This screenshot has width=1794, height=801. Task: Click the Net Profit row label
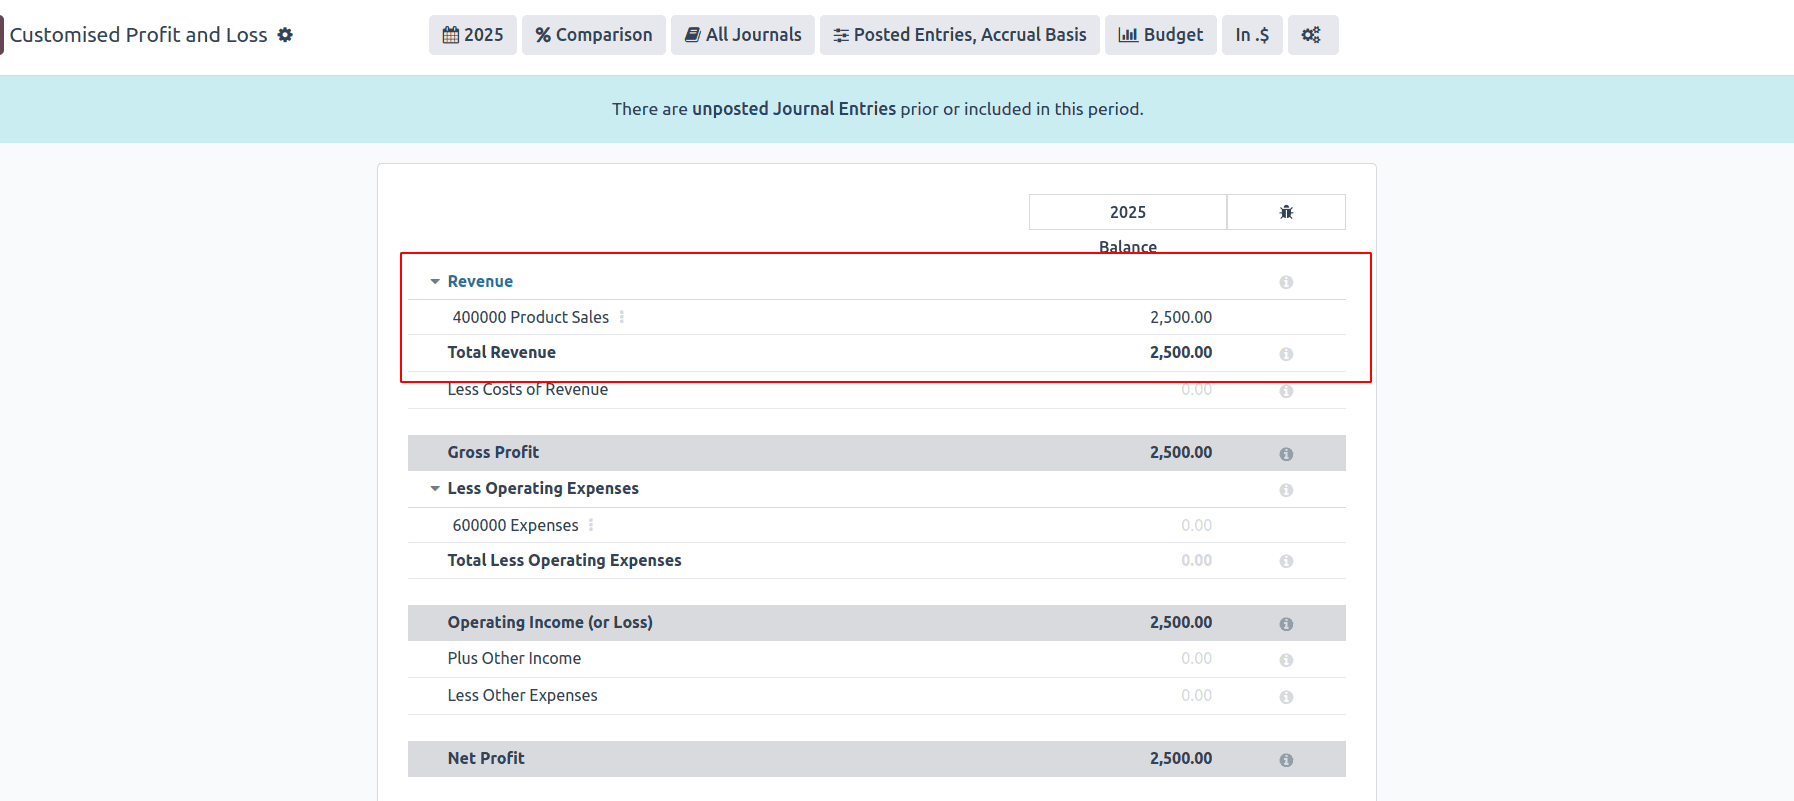(x=486, y=758)
